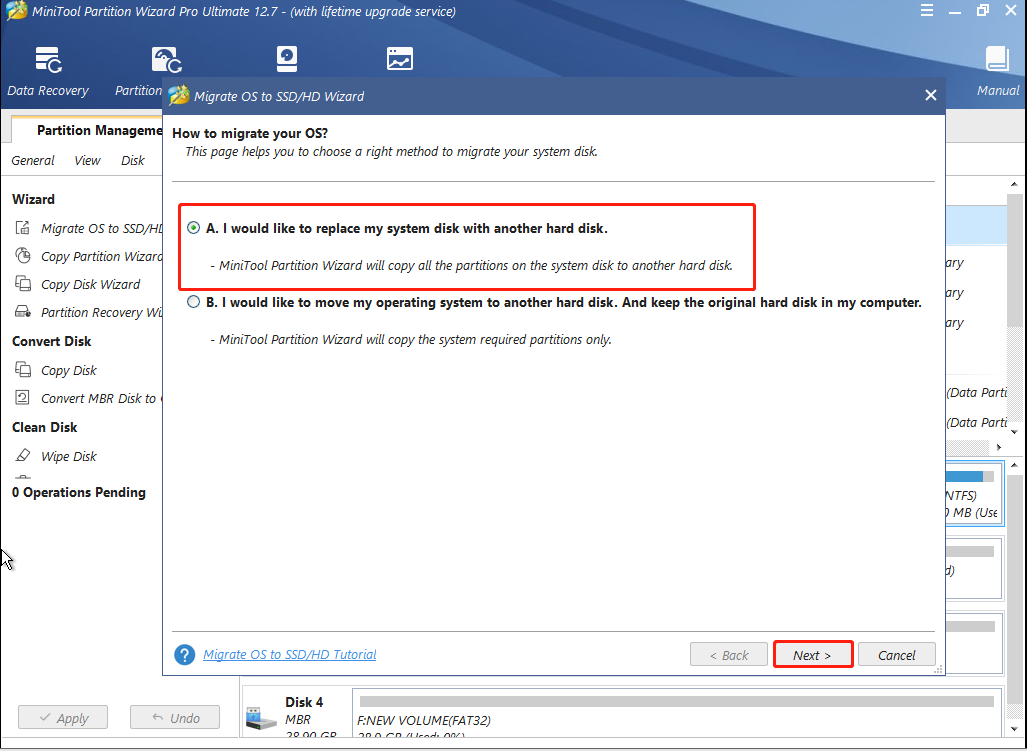The height and width of the screenshot is (751, 1027).
Task: Click the Wizard section header
Action: [x=33, y=199]
